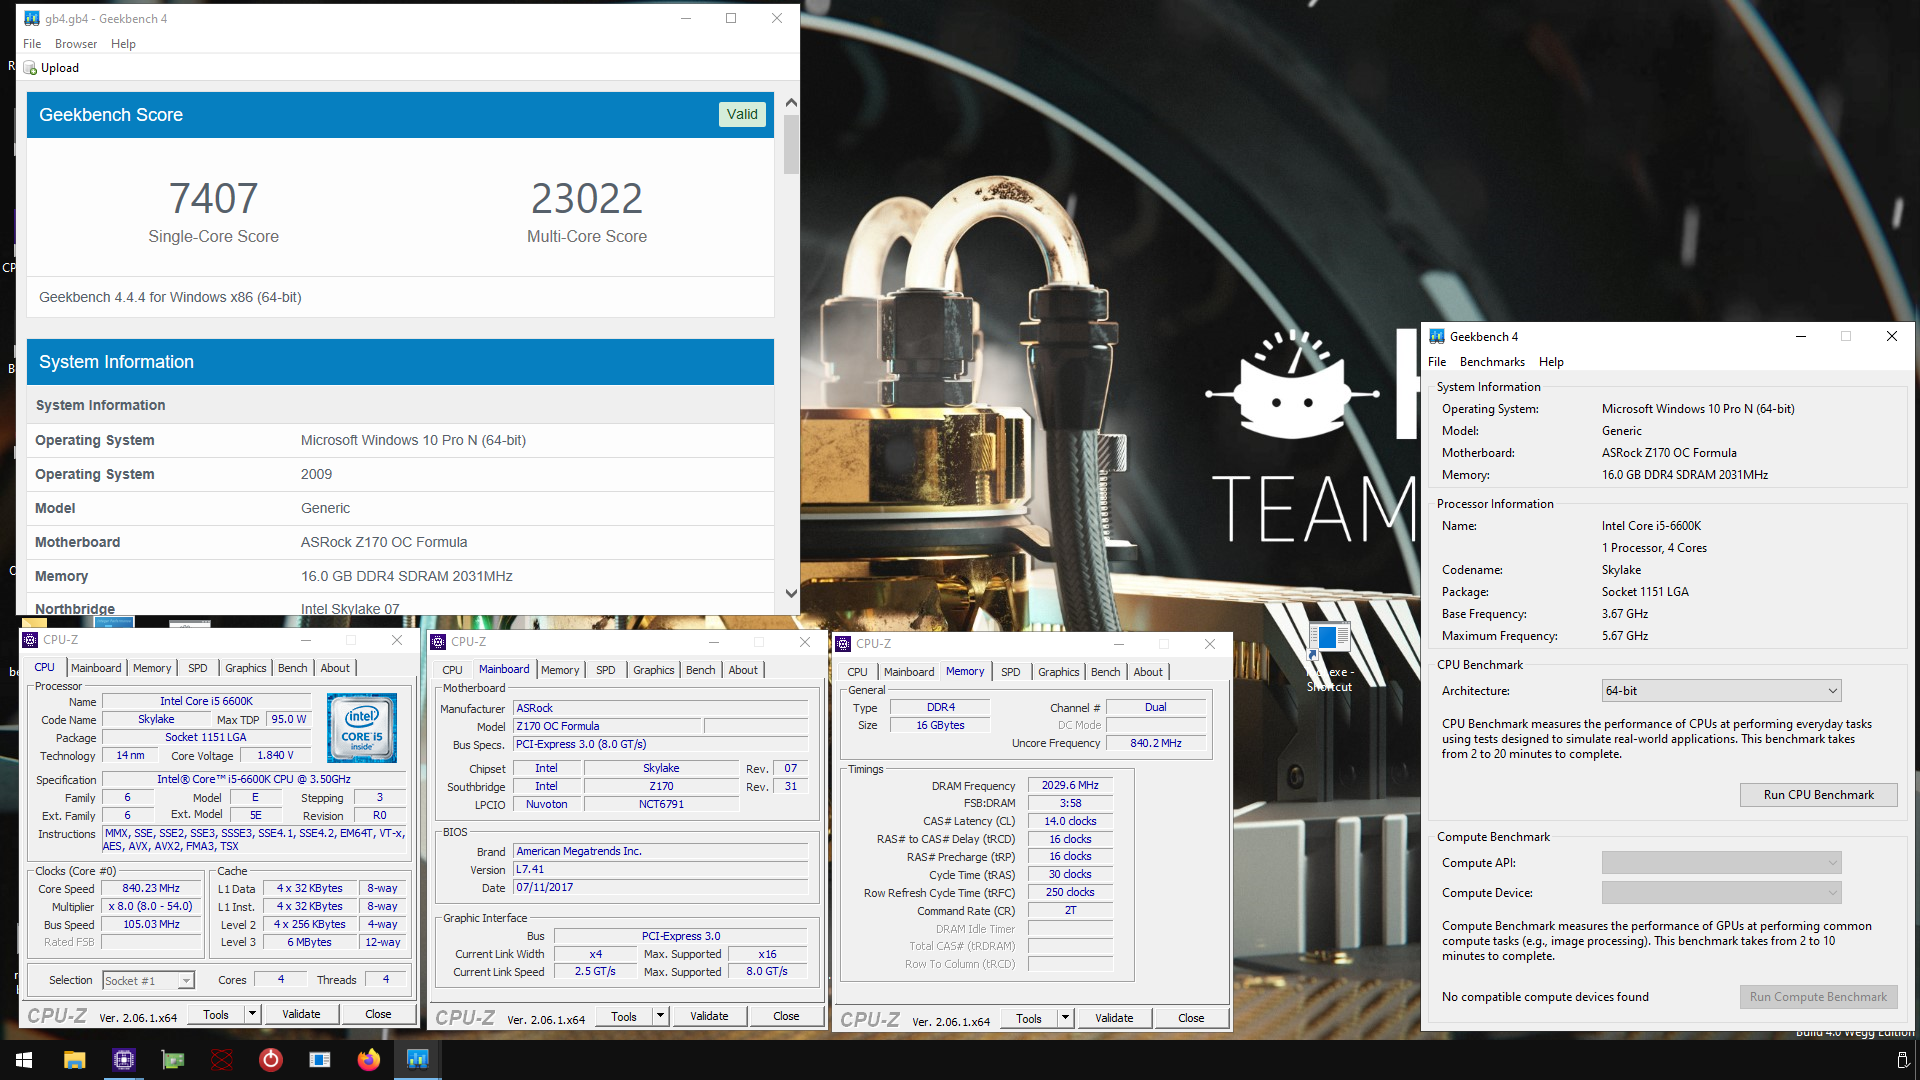1920x1080 pixels.
Task: Click Validate in the CPU-tab CPU-Z window
Action: tap(301, 1014)
